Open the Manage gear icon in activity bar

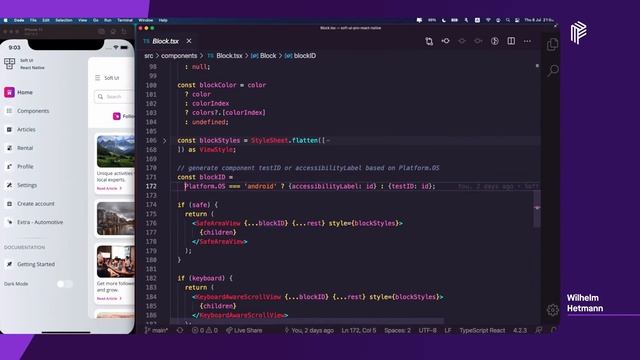pyautogui.click(x=553, y=310)
